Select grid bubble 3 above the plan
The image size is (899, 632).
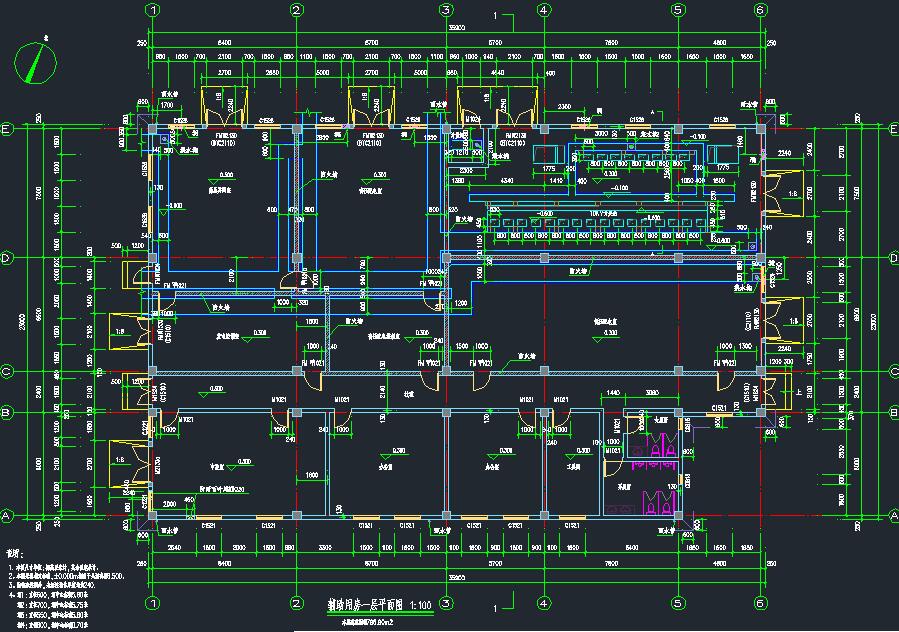pyautogui.click(x=446, y=10)
